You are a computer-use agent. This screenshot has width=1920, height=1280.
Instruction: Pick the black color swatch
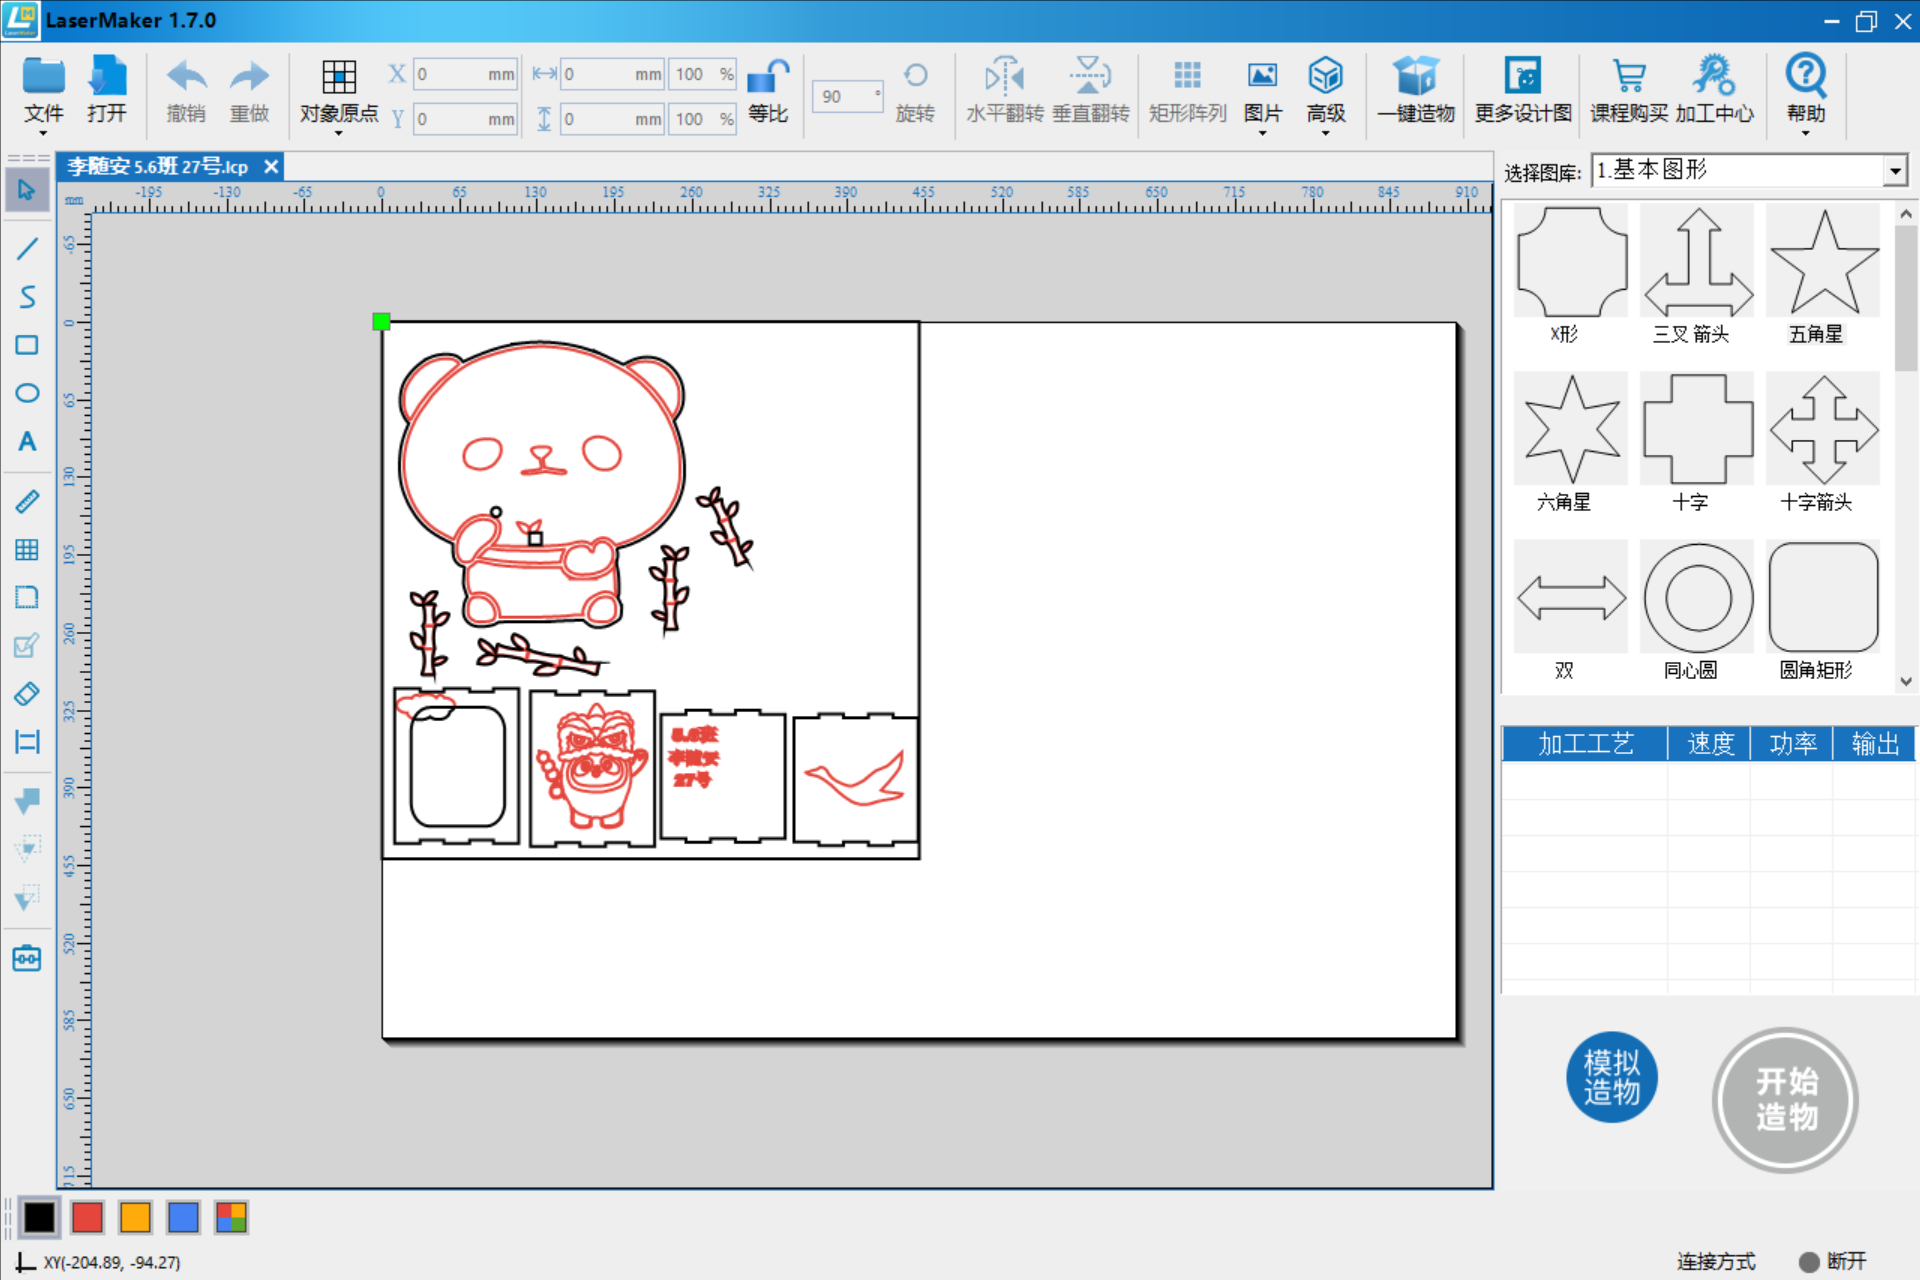[x=39, y=1217]
